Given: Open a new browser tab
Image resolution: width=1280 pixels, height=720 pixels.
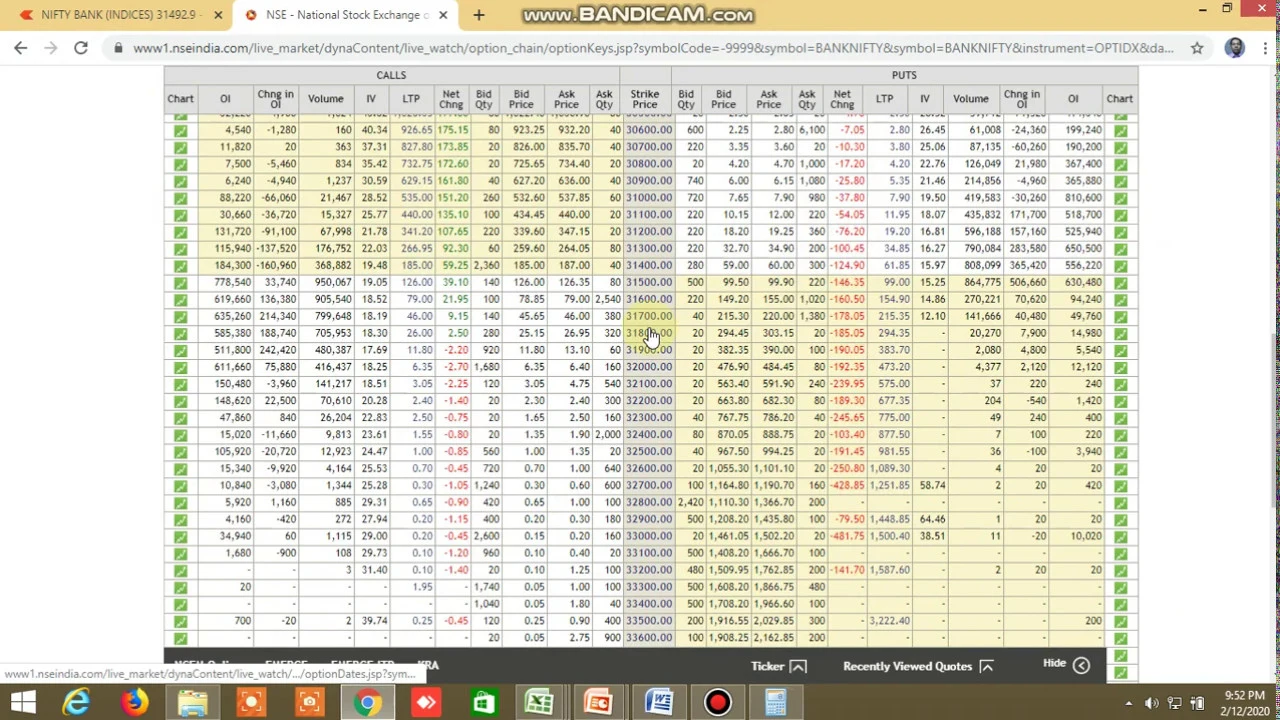Looking at the screenshot, I should click(478, 15).
